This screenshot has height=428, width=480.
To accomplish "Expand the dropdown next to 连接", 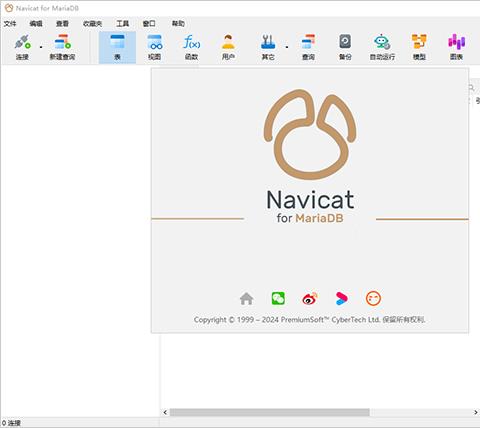I will pyautogui.click(x=41, y=47).
